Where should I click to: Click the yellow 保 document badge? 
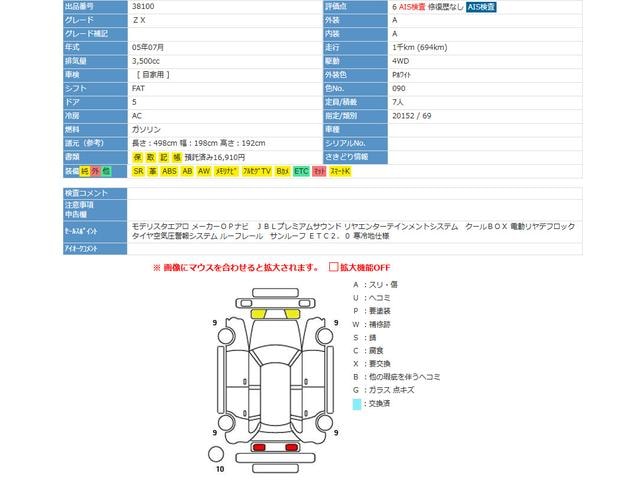coord(138,157)
